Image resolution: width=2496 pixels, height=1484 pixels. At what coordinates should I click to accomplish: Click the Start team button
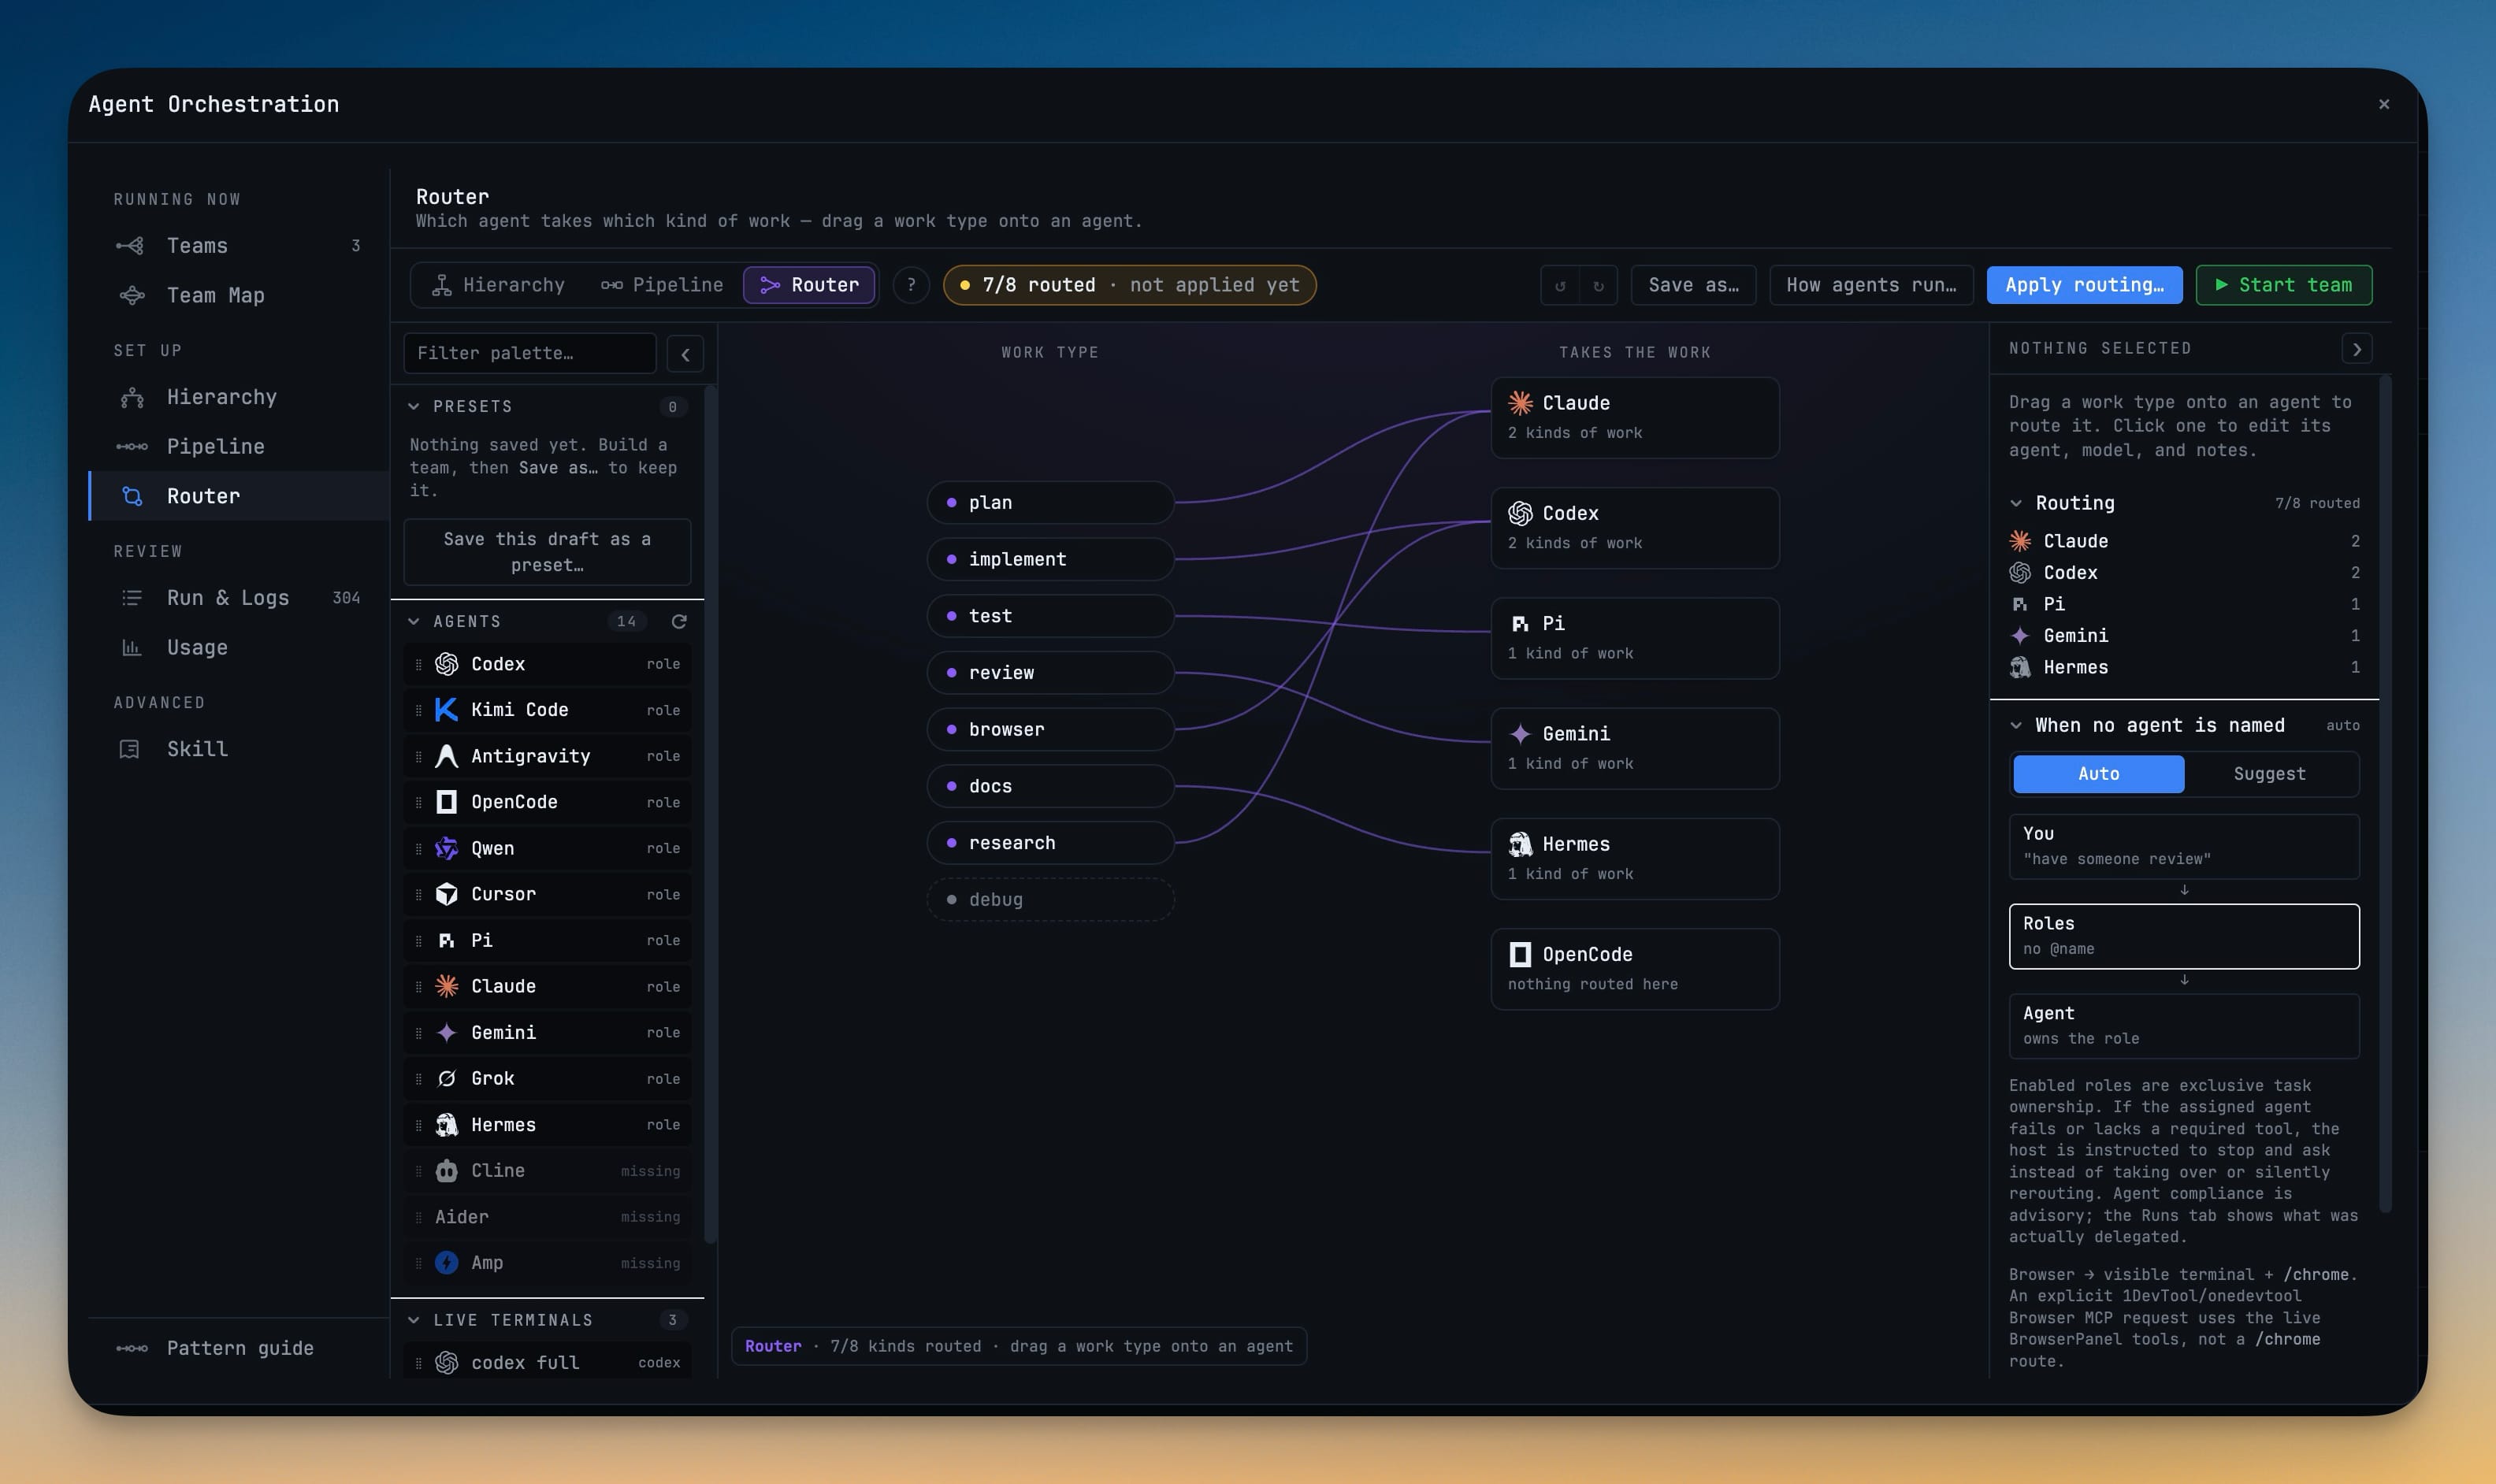(2283, 285)
